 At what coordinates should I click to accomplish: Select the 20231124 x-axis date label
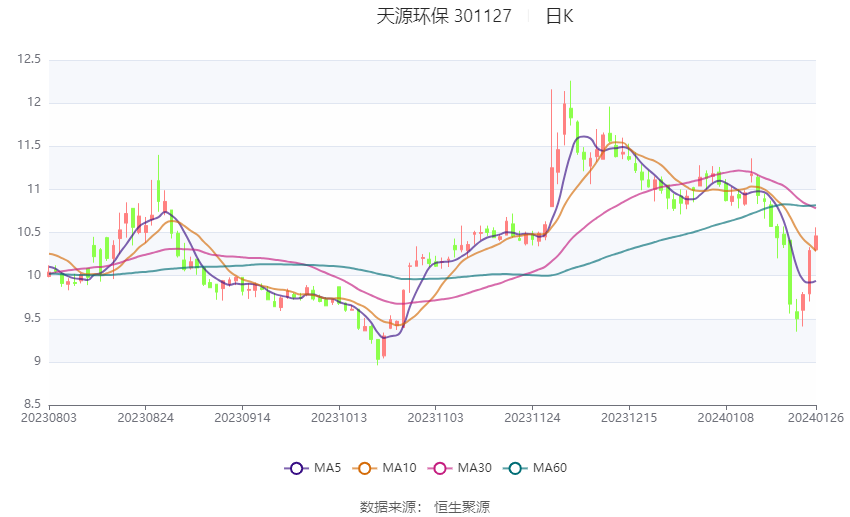coord(532,418)
